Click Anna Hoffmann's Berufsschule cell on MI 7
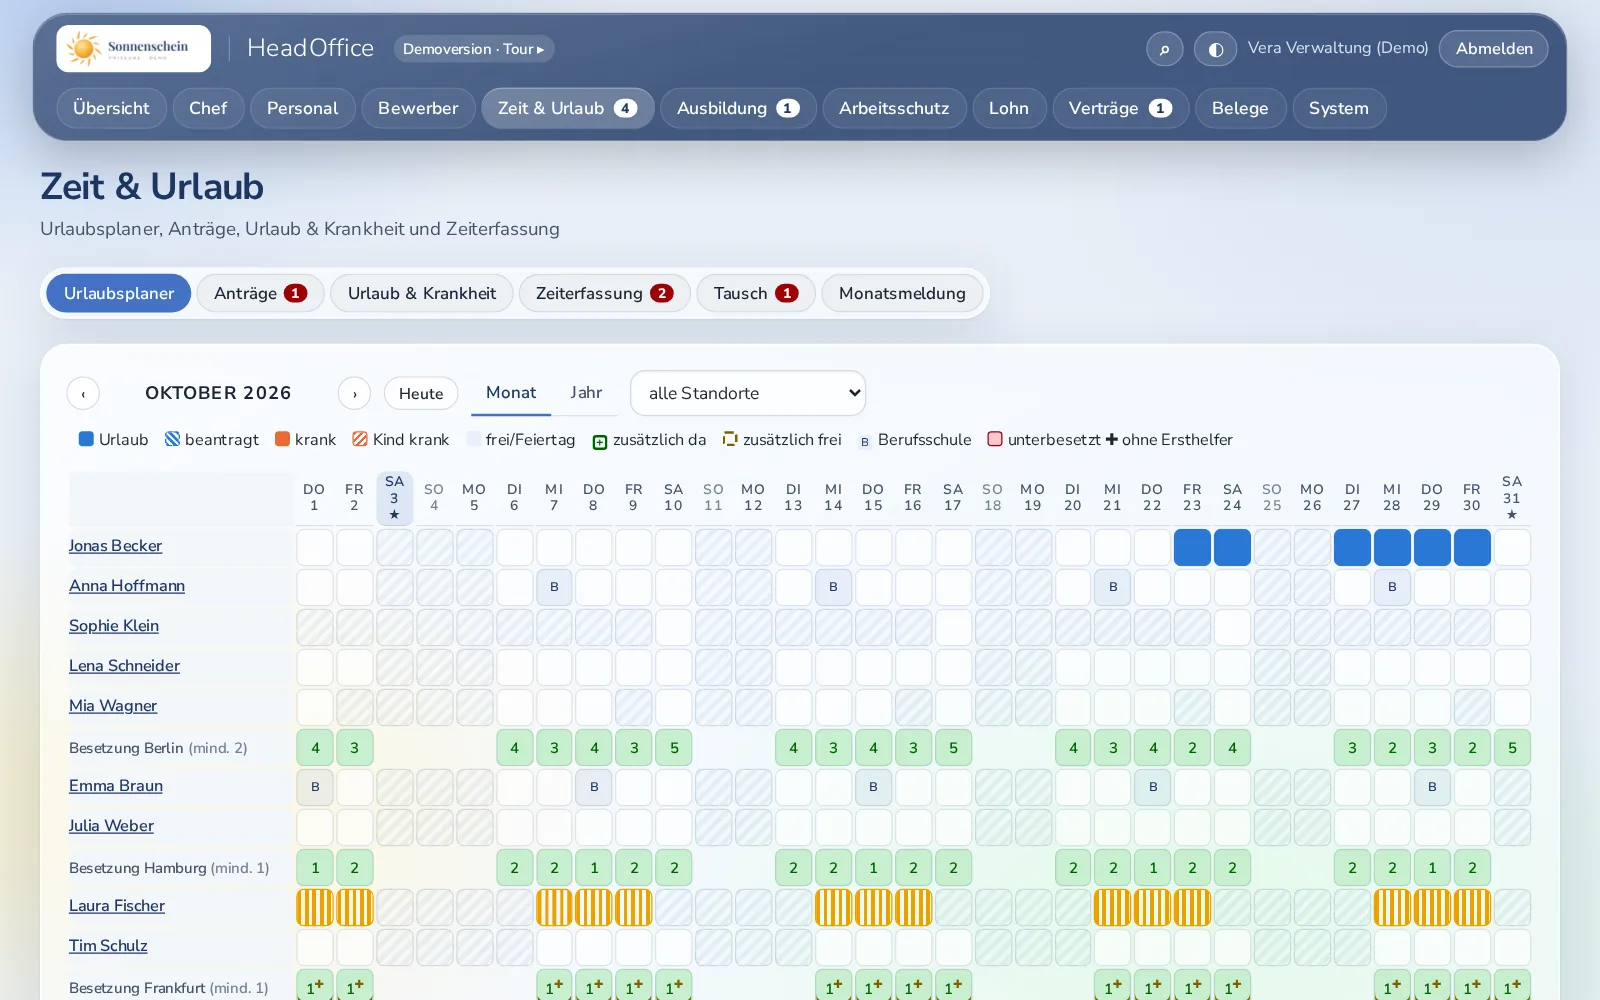The image size is (1600, 1000). pos(554,587)
